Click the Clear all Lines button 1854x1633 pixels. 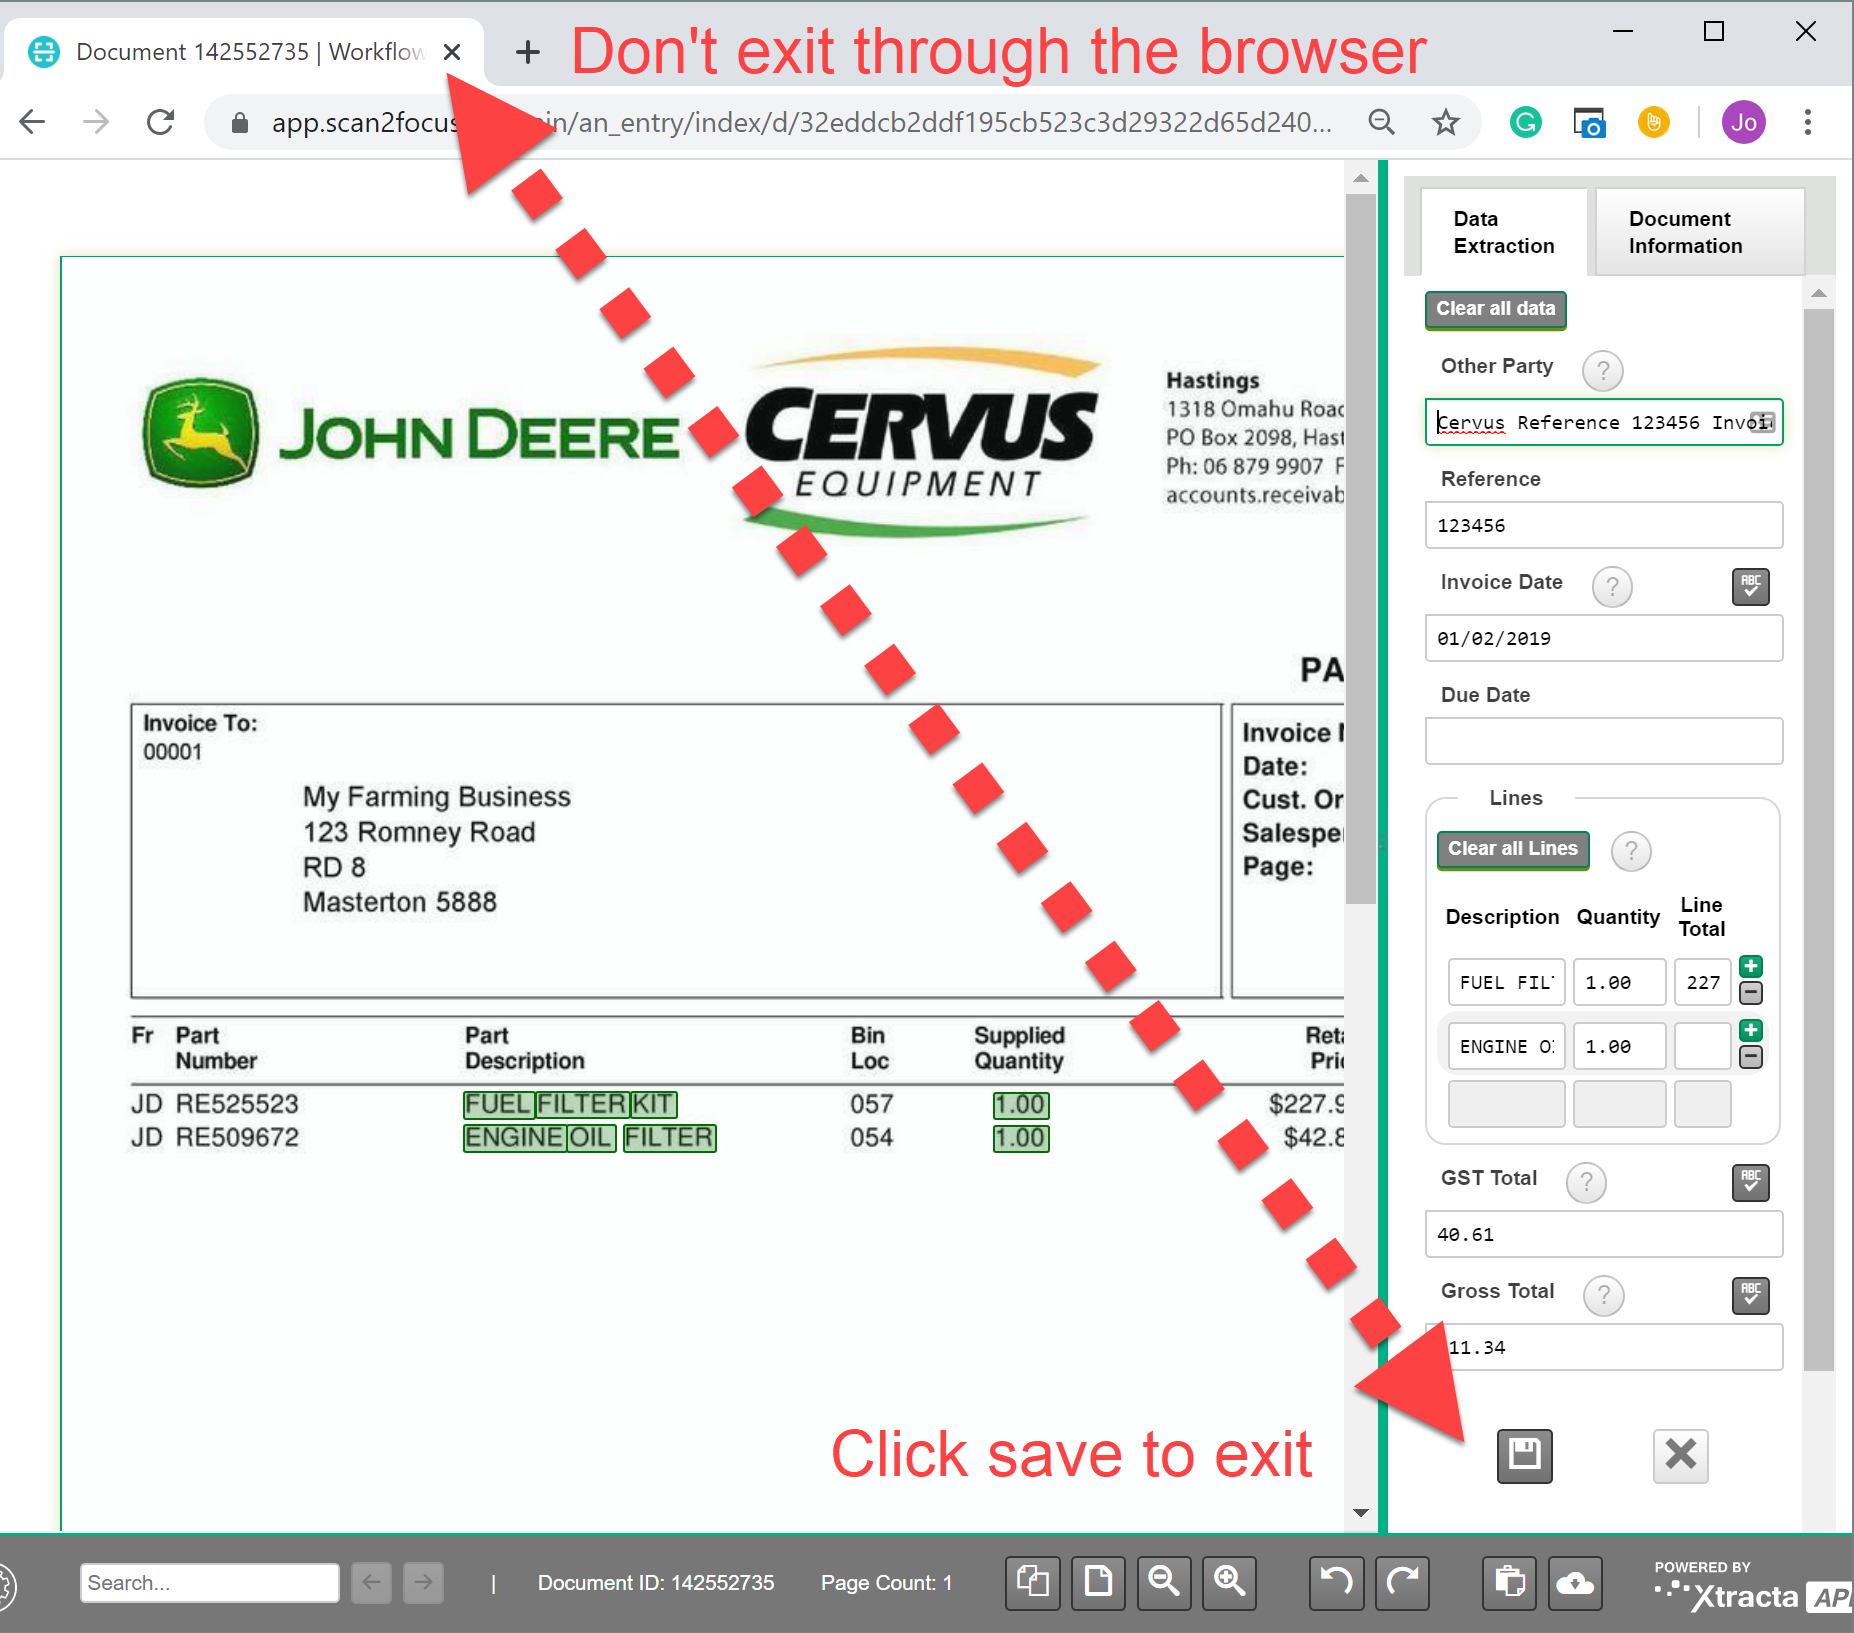click(1512, 848)
